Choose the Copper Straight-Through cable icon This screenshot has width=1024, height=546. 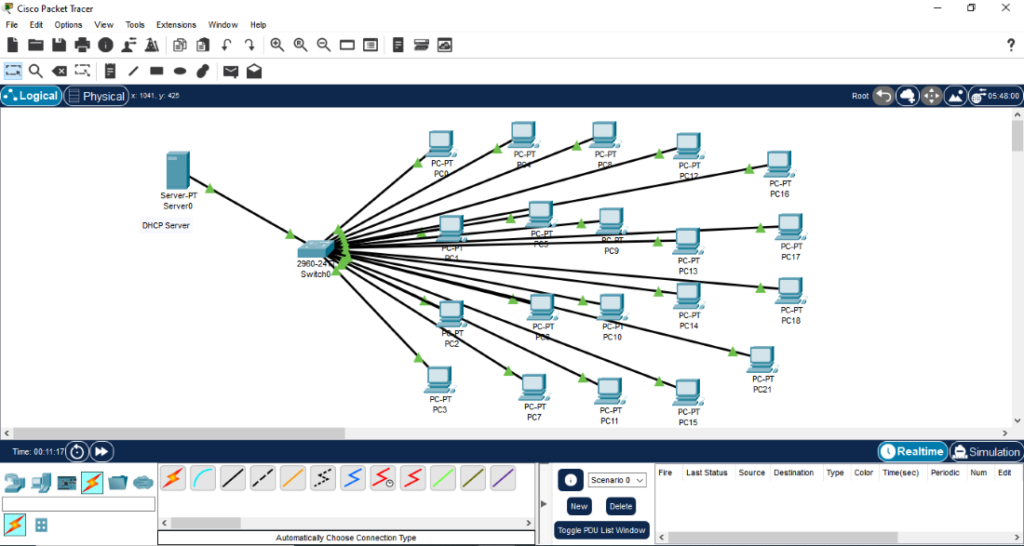coord(233,479)
